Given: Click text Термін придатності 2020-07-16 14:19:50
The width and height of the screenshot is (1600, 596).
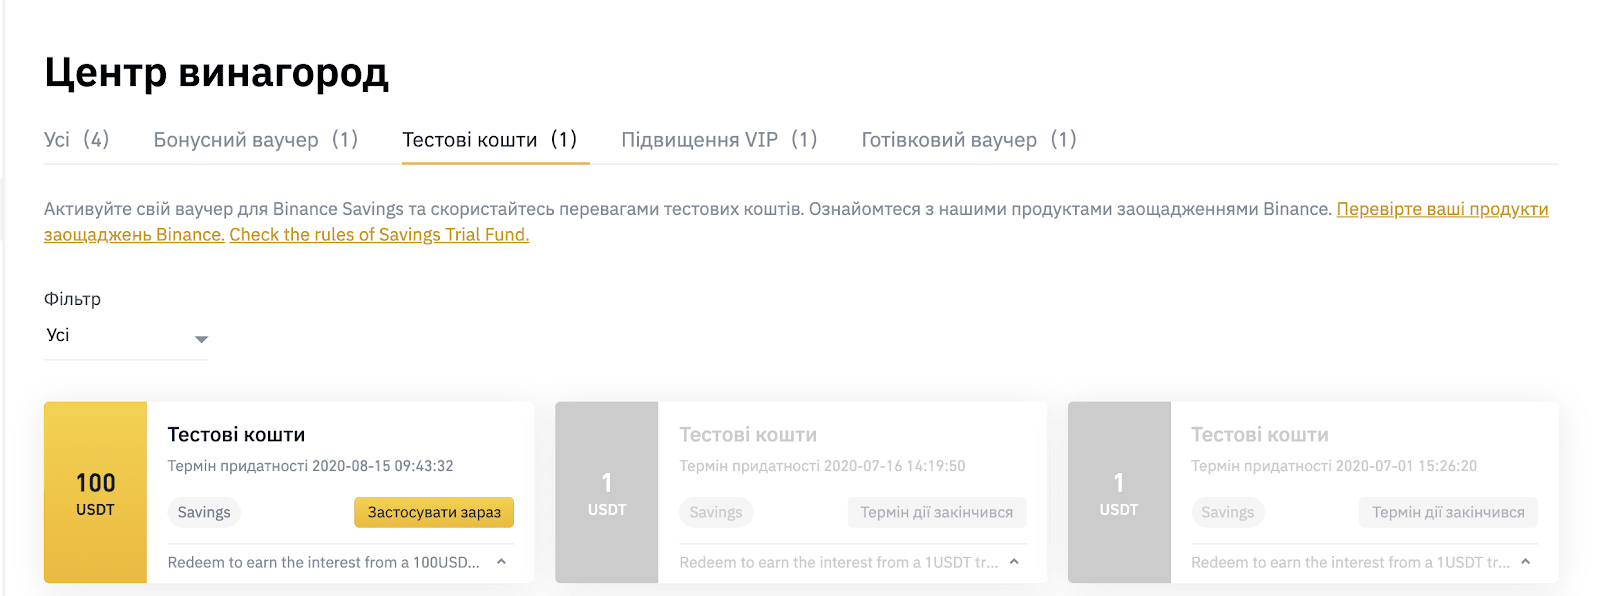Looking at the screenshot, I should [x=822, y=466].
